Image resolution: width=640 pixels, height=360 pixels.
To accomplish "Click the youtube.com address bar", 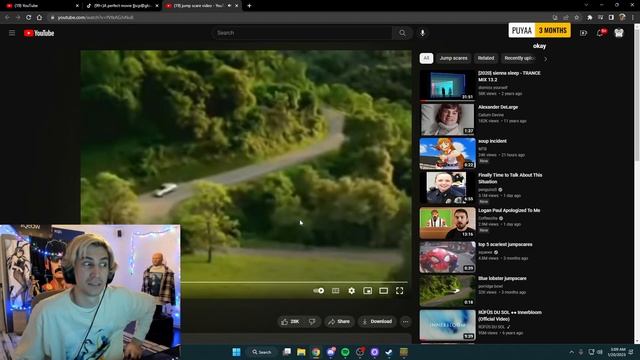I will coord(300,18).
